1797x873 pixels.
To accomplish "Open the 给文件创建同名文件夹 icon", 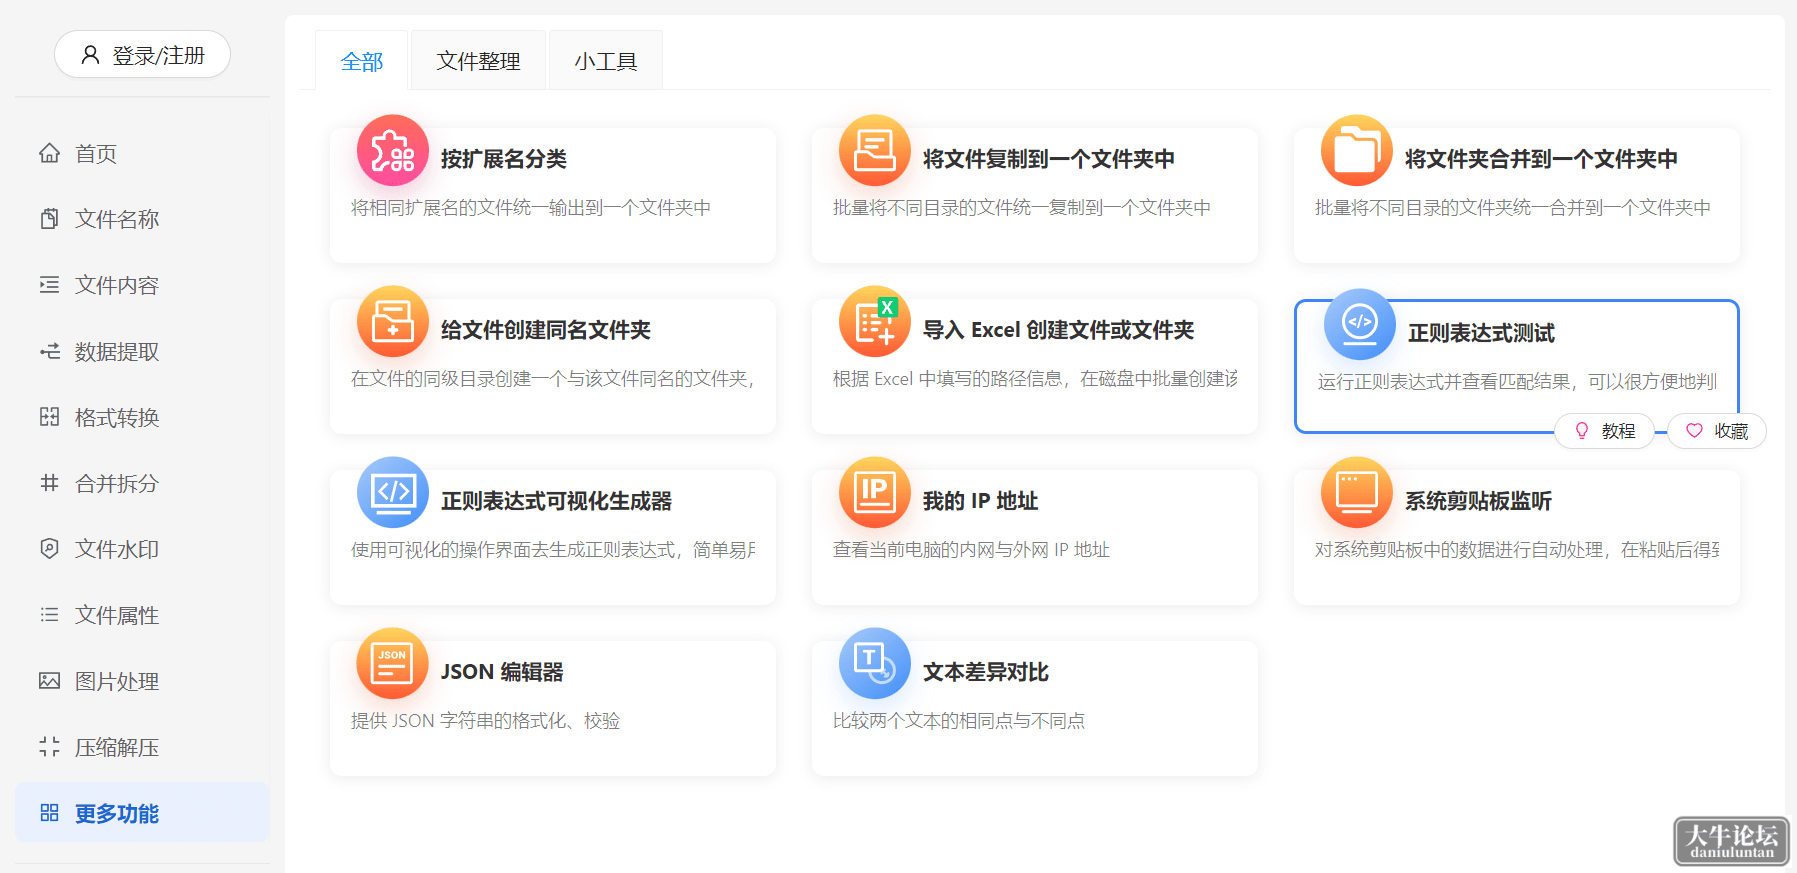I will [393, 322].
